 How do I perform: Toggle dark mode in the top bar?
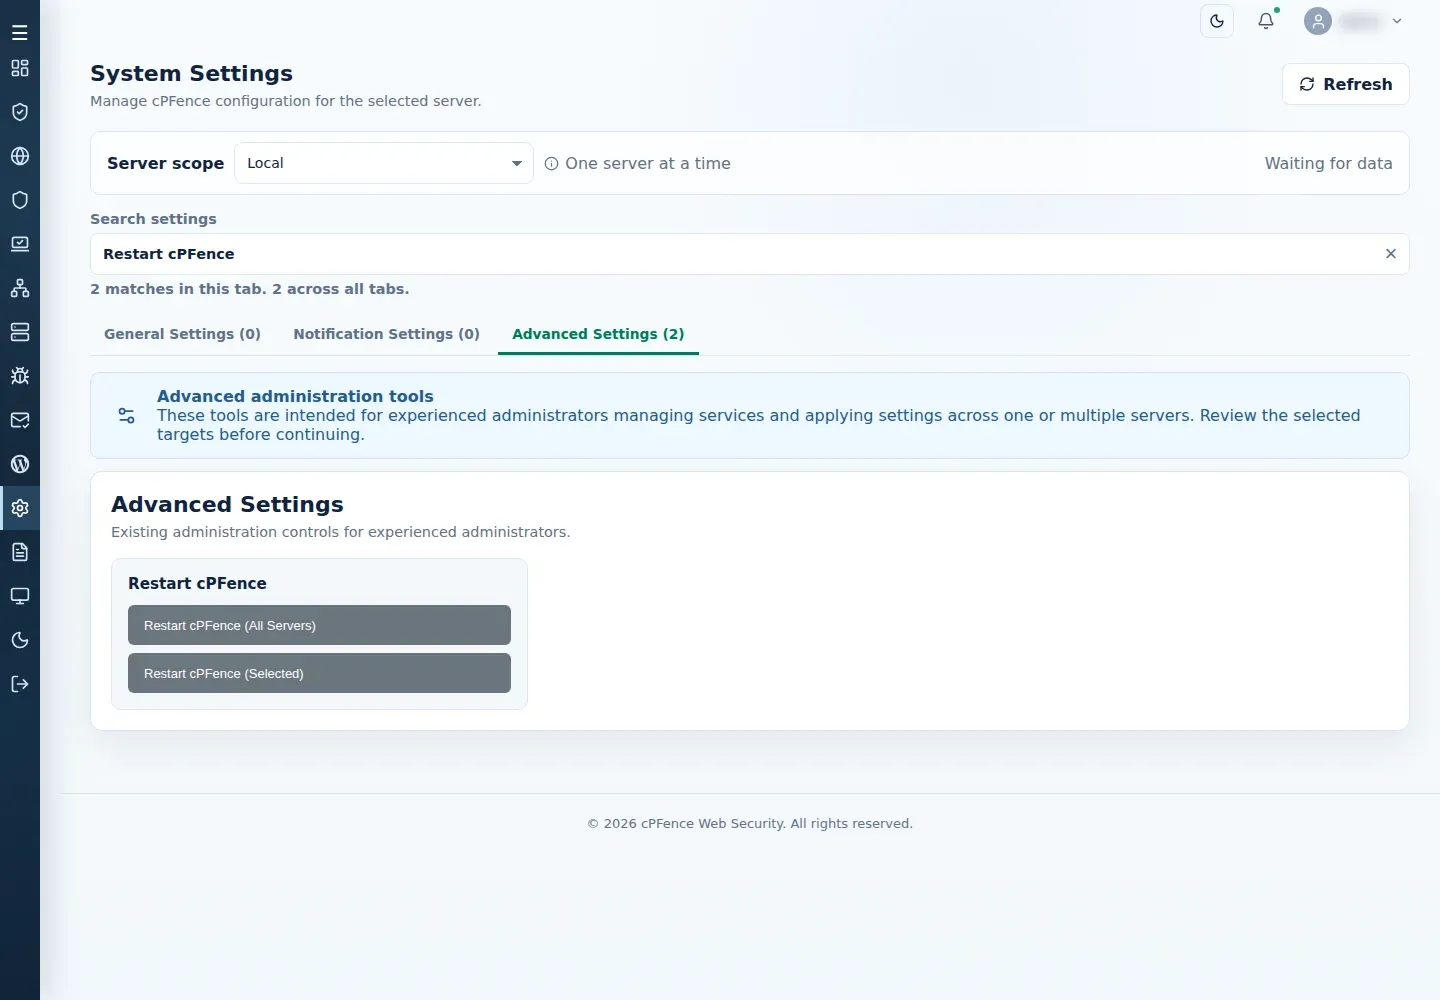point(1217,21)
